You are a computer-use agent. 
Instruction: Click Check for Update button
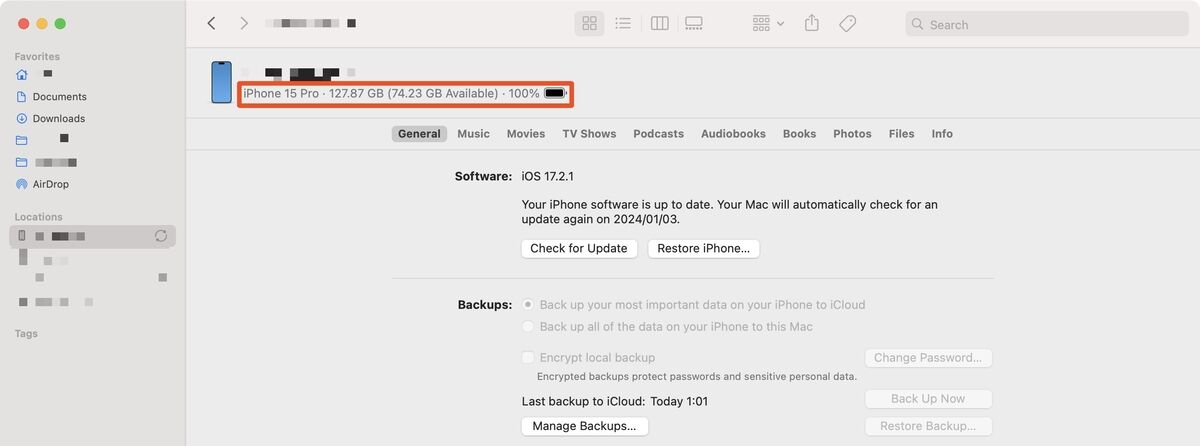point(579,249)
